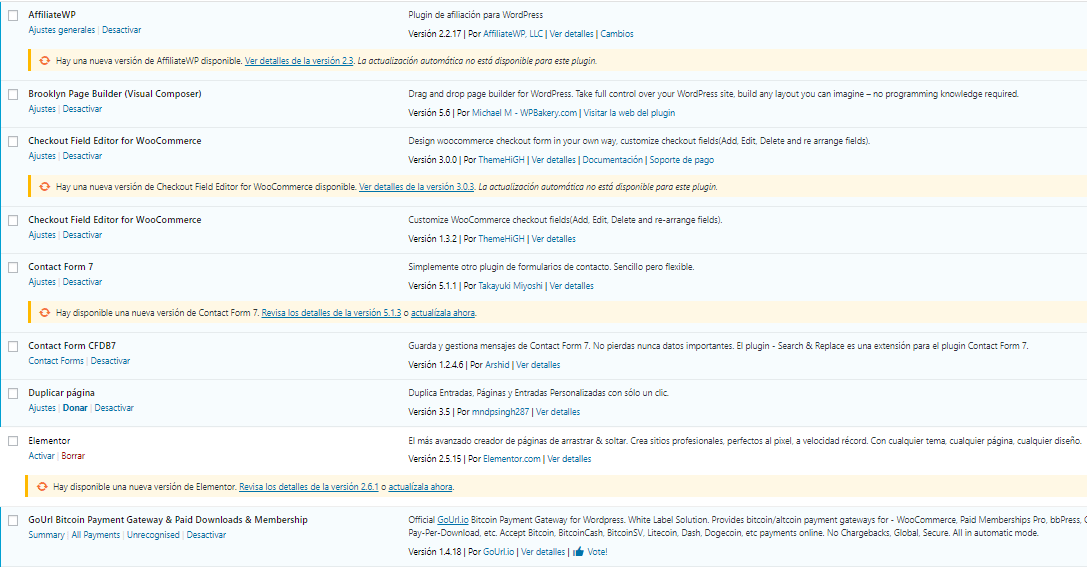
Task: Open Ver detalles de la versión 2.3
Action: coord(299,61)
